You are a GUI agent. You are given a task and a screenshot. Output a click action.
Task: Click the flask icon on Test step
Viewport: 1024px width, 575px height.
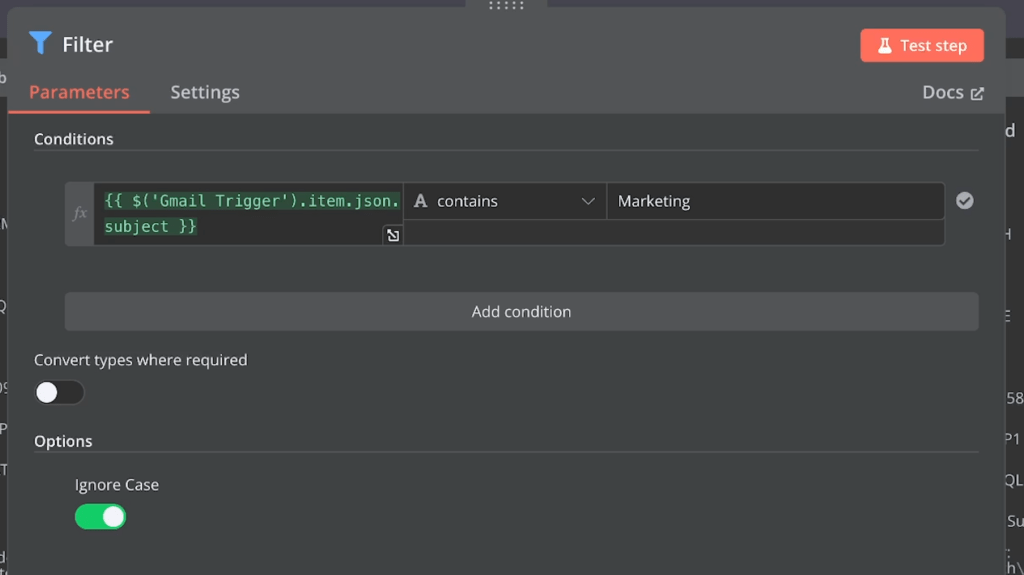coord(884,45)
